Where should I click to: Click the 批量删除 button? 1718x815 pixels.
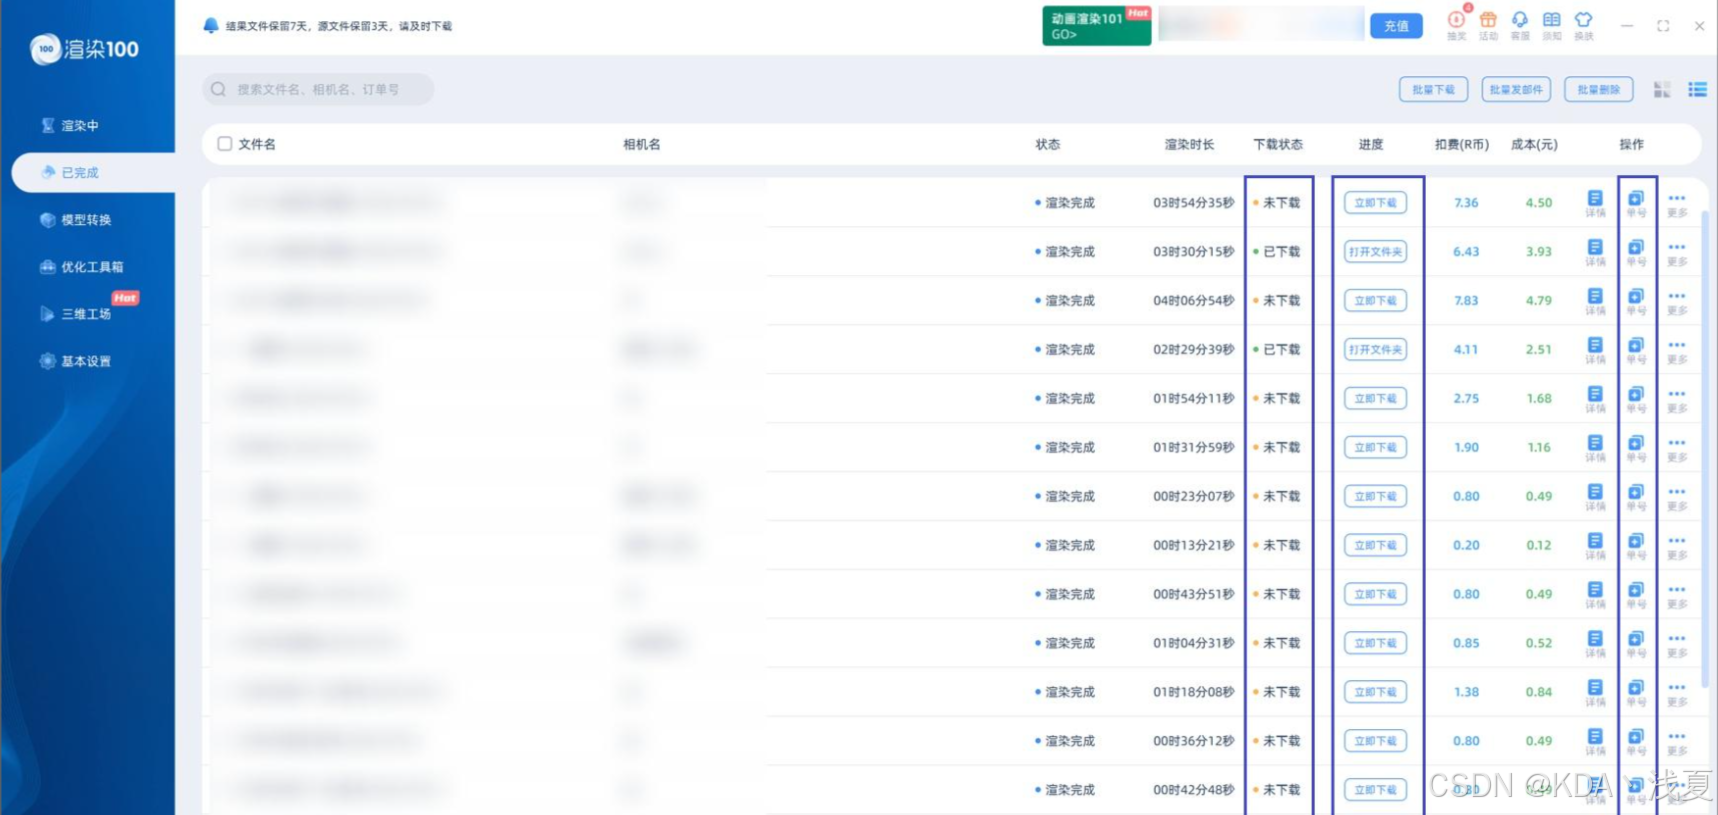(x=1598, y=90)
